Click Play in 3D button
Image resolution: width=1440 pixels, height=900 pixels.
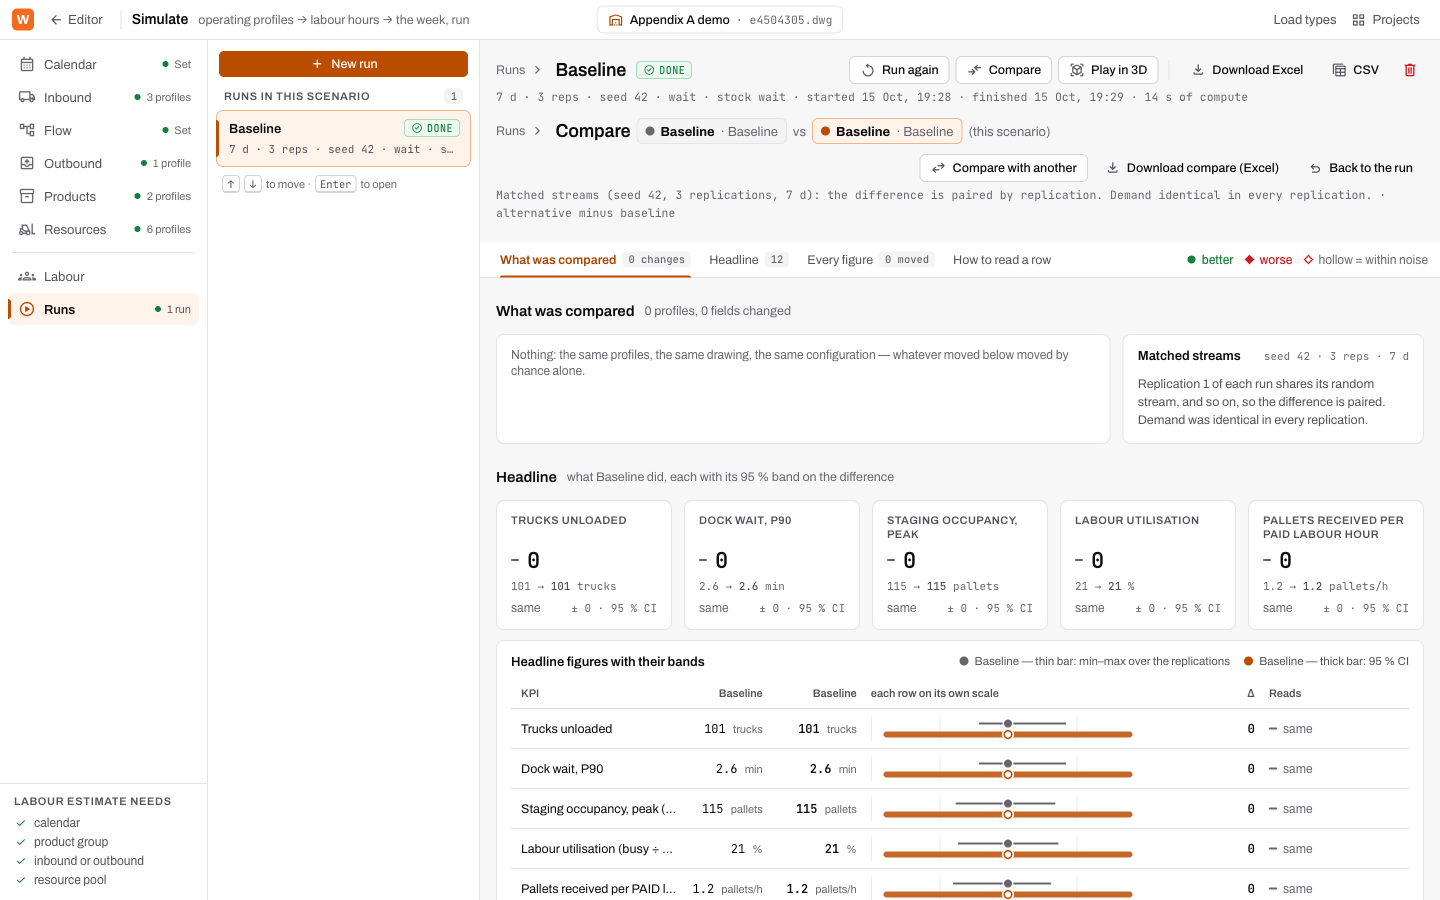(x=1108, y=70)
